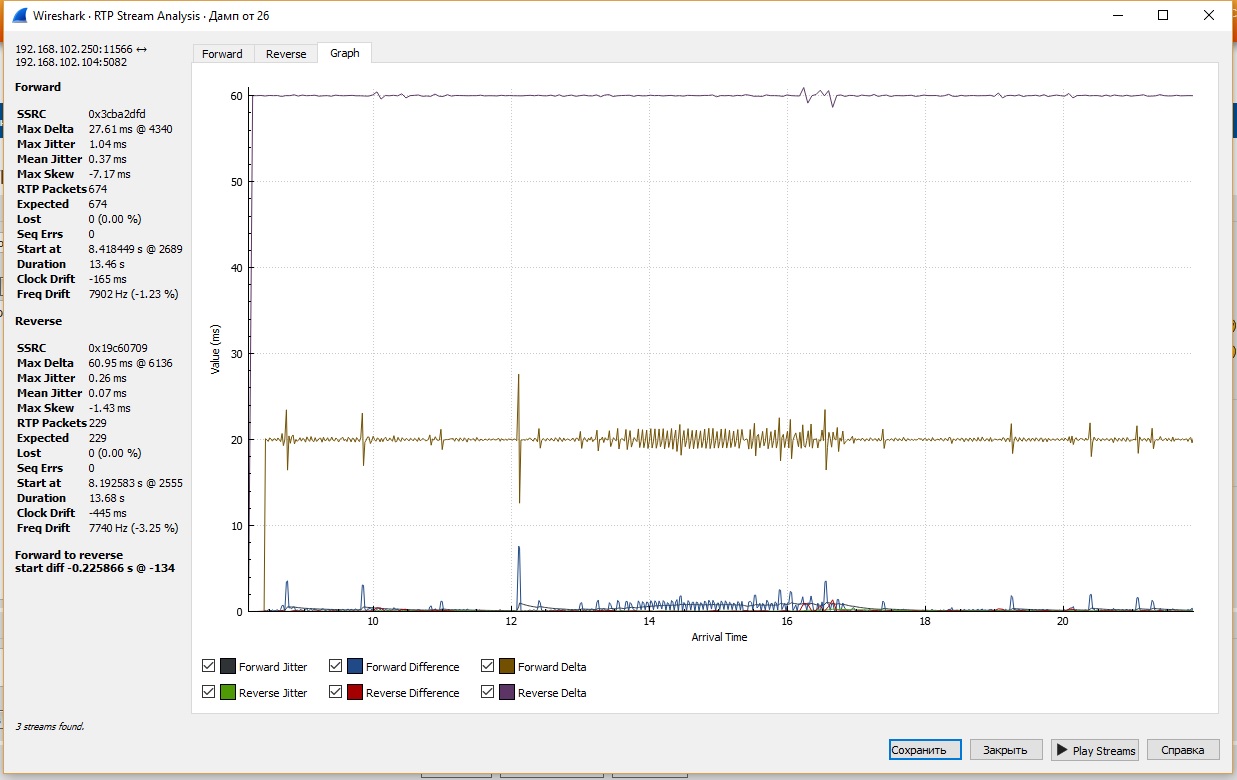The height and width of the screenshot is (780, 1237).
Task: Click the dark Forward Jitter color swatch
Action: point(228,666)
